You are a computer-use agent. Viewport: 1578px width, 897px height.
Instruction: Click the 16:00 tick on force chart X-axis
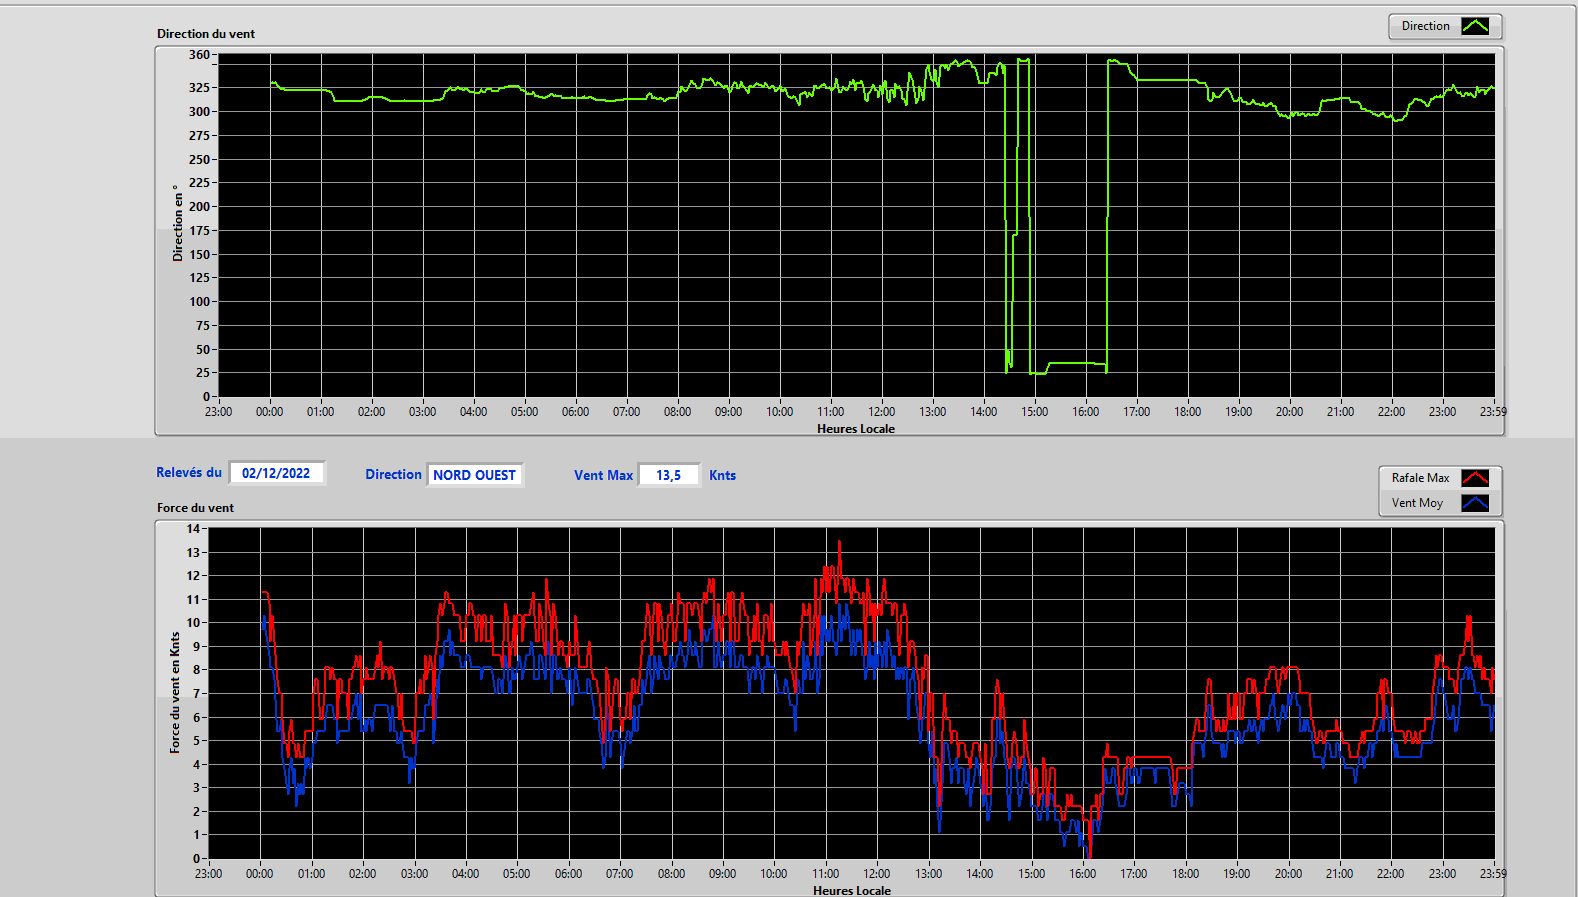[1083, 873]
